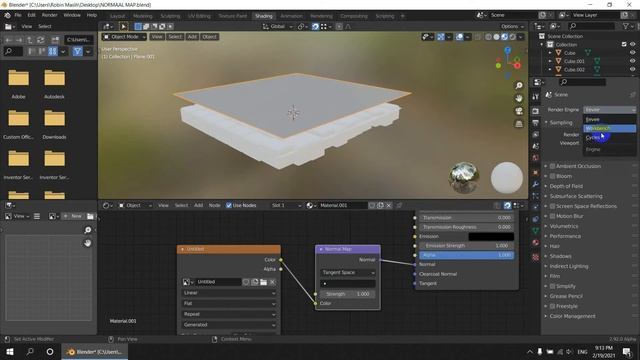Adjust Normal Map Strength slider
Image resolution: width=640 pixels, height=360 pixels.
tap(348, 294)
